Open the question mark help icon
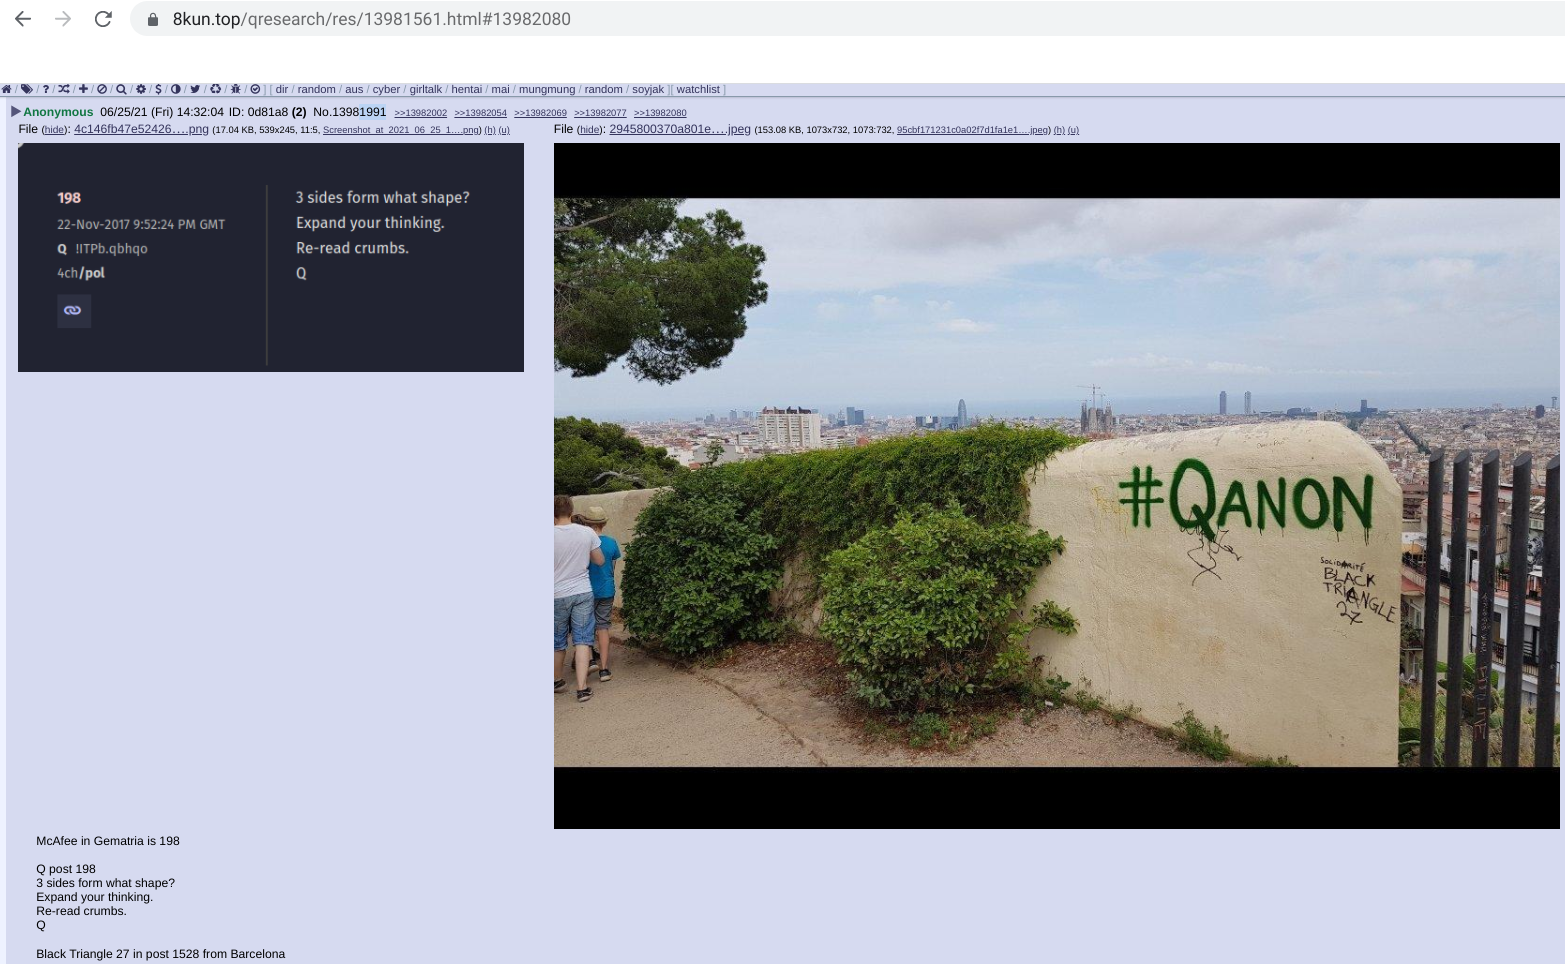 [46, 89]
